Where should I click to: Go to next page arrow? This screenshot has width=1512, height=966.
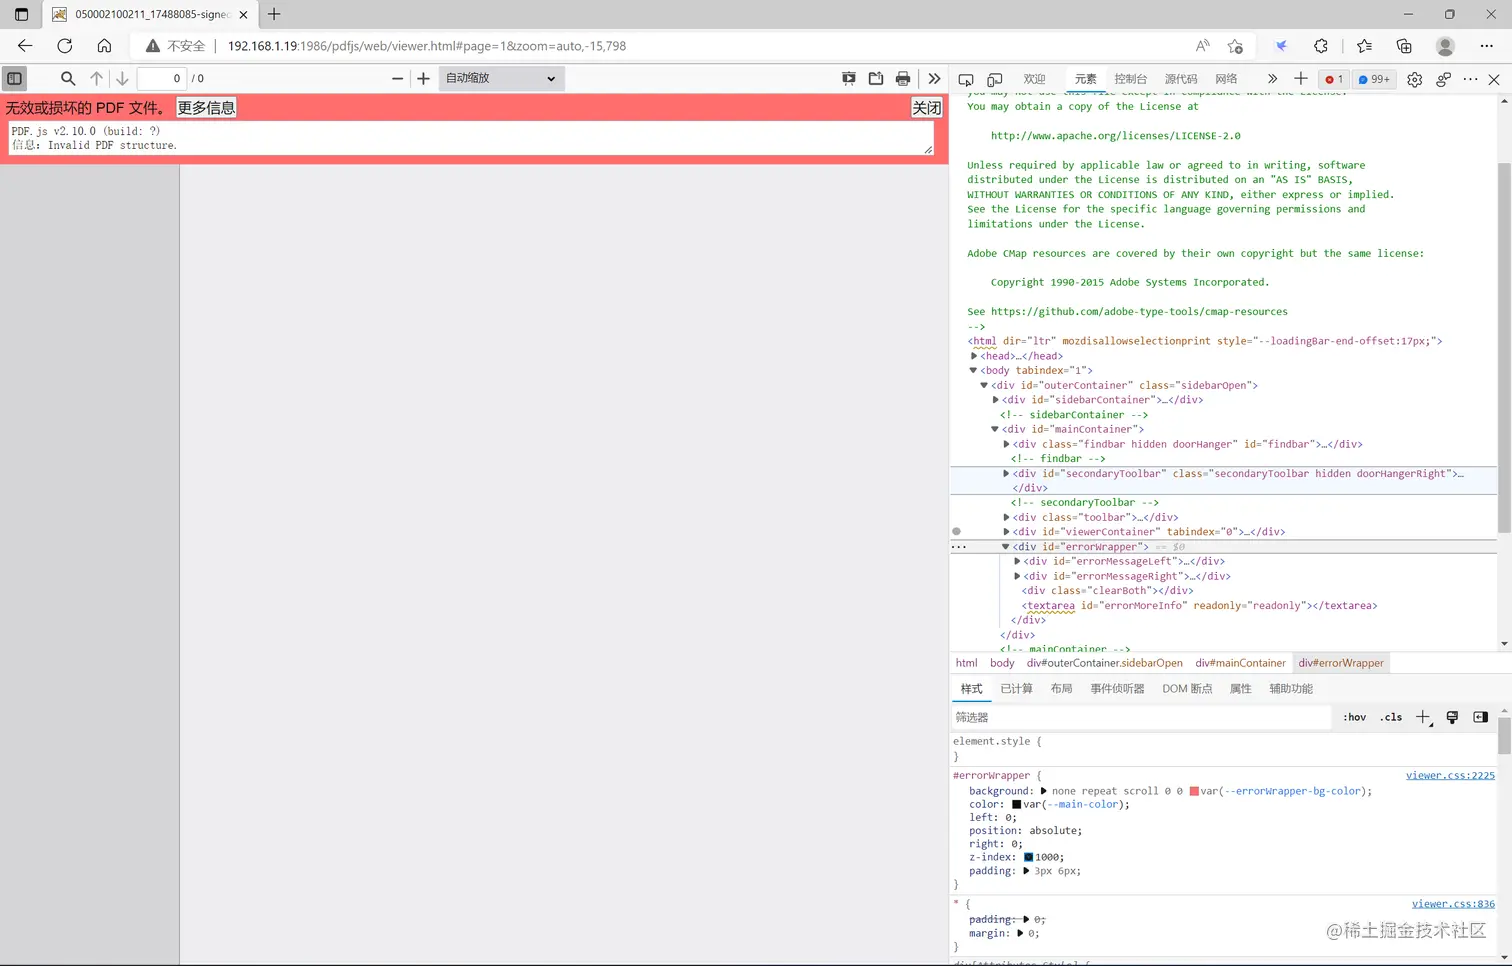(x=122, y=78)
